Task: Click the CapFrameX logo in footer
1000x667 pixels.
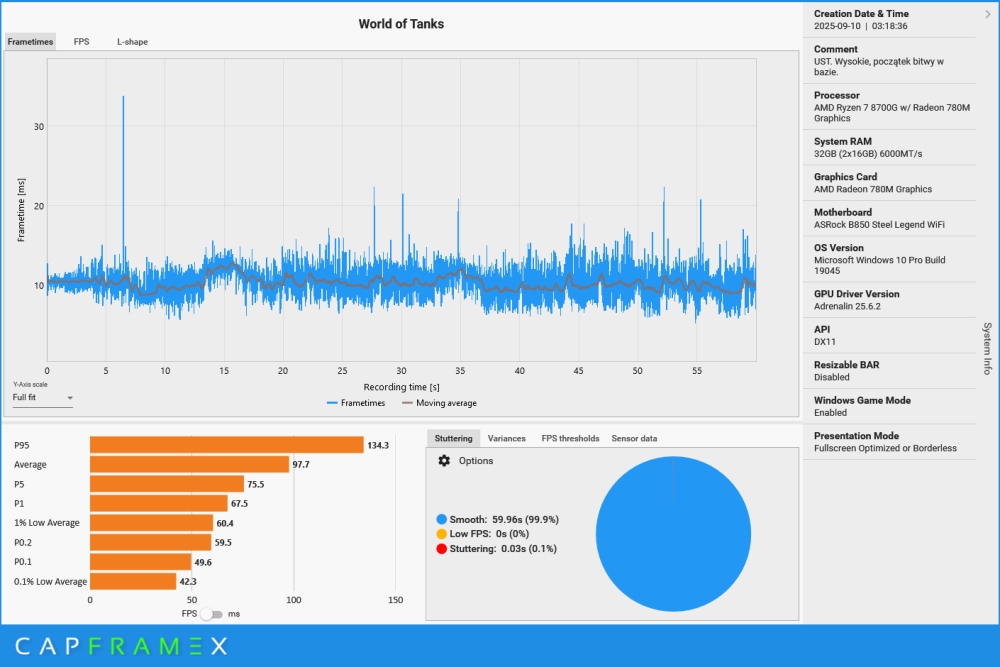Action: (x=121, y=647)
